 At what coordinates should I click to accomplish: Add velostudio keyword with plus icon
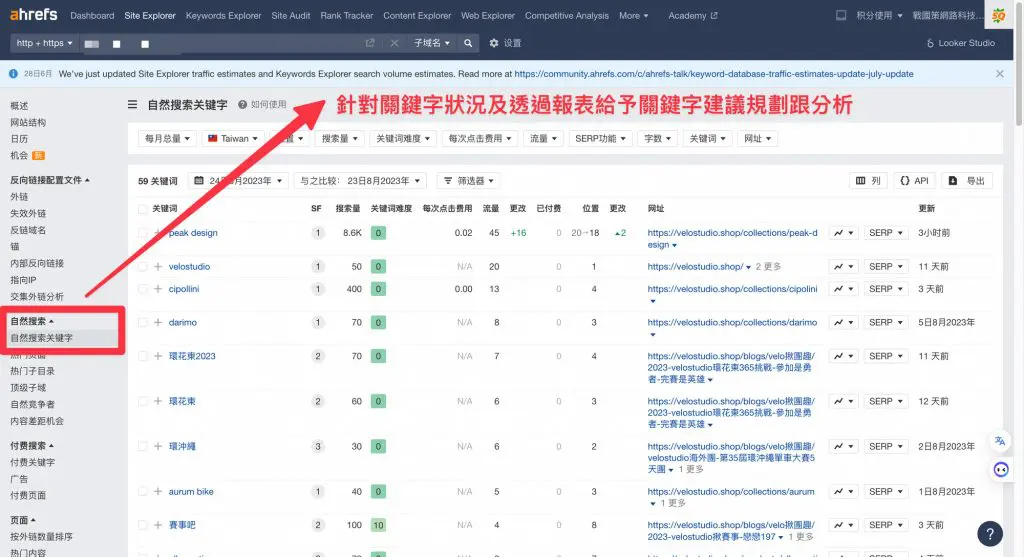pos(157,266)
